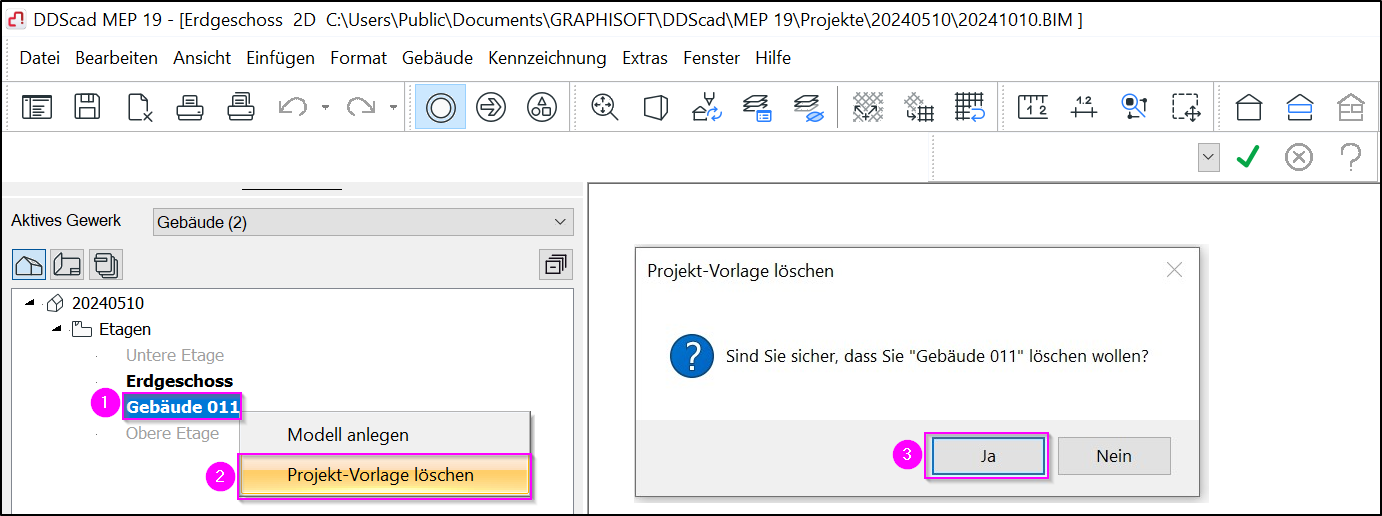Print with the single printer icon

pos(190,107)
